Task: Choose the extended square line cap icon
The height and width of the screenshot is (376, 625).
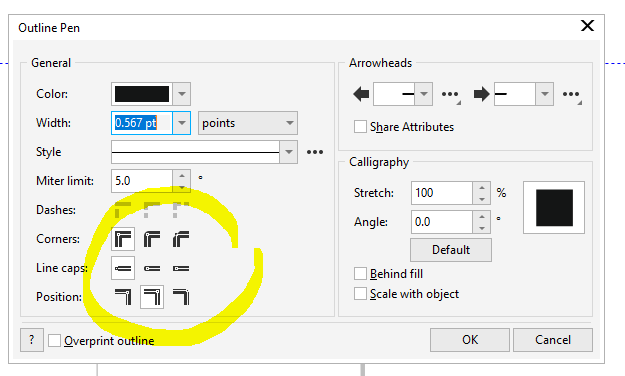Action: 181,268
